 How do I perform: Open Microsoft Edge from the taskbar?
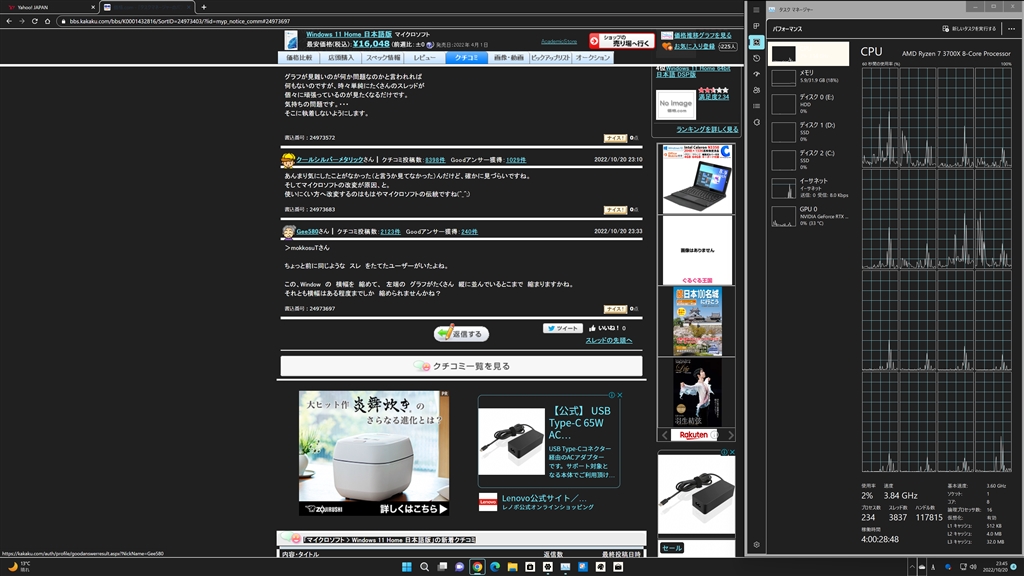[x=495, y=567]
